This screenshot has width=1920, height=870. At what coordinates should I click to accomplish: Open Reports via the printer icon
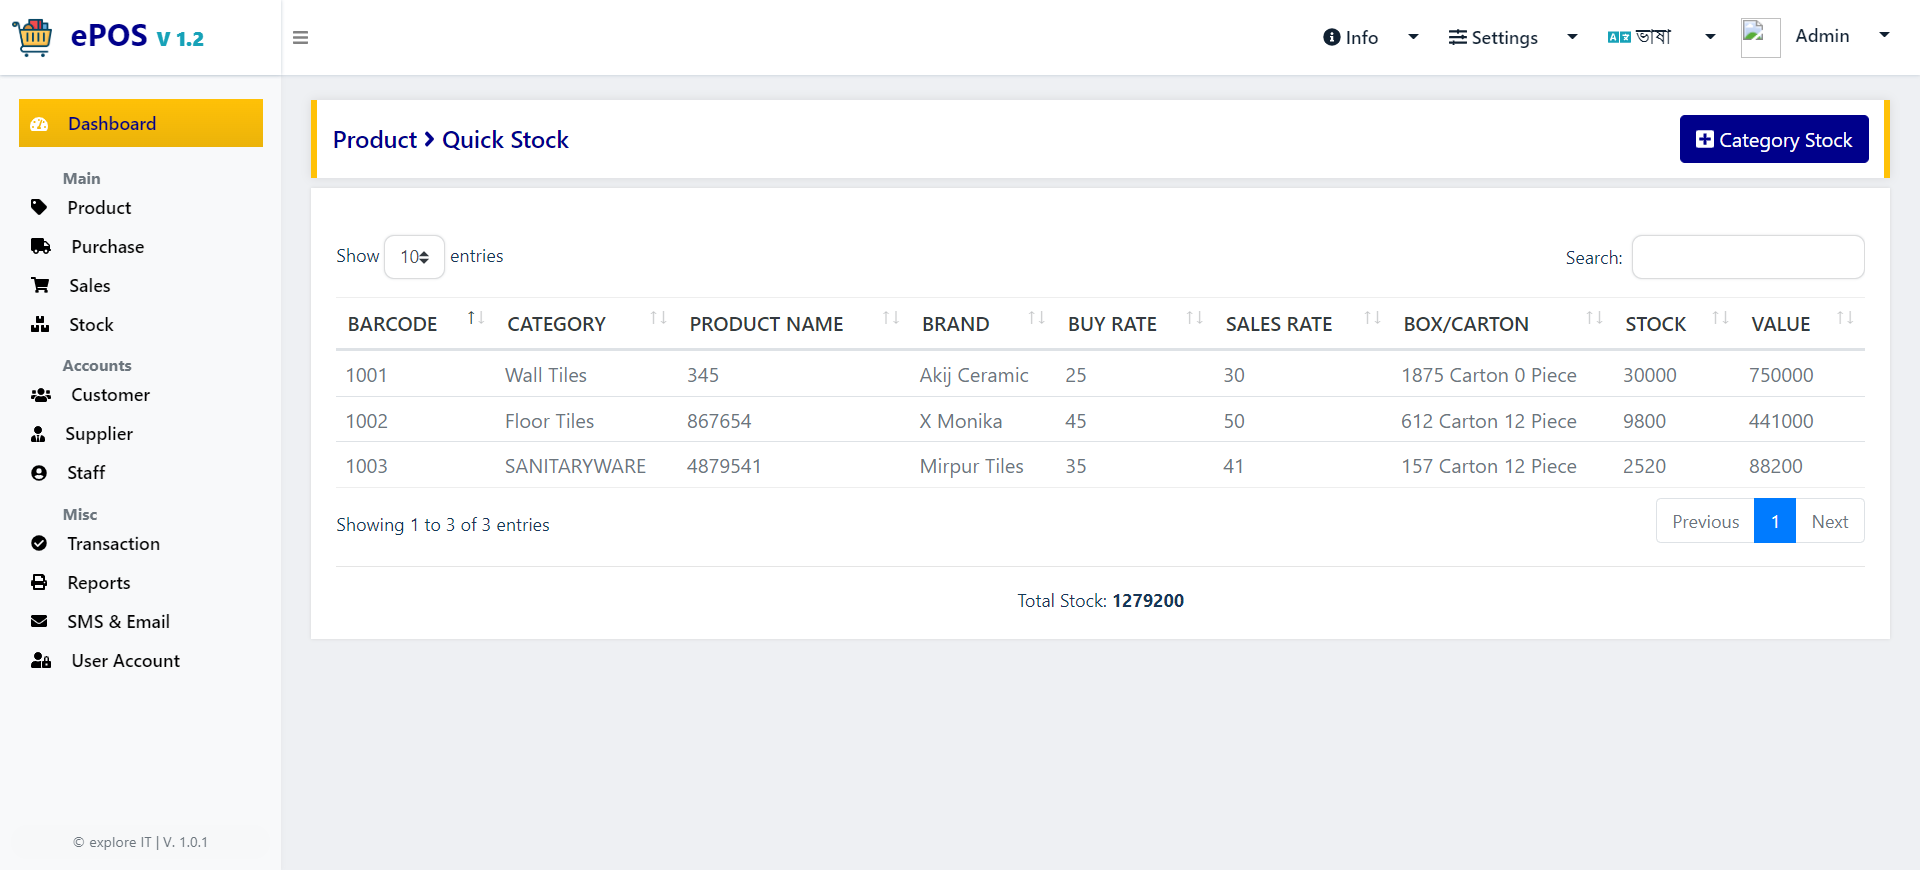[x=39, y=582]
